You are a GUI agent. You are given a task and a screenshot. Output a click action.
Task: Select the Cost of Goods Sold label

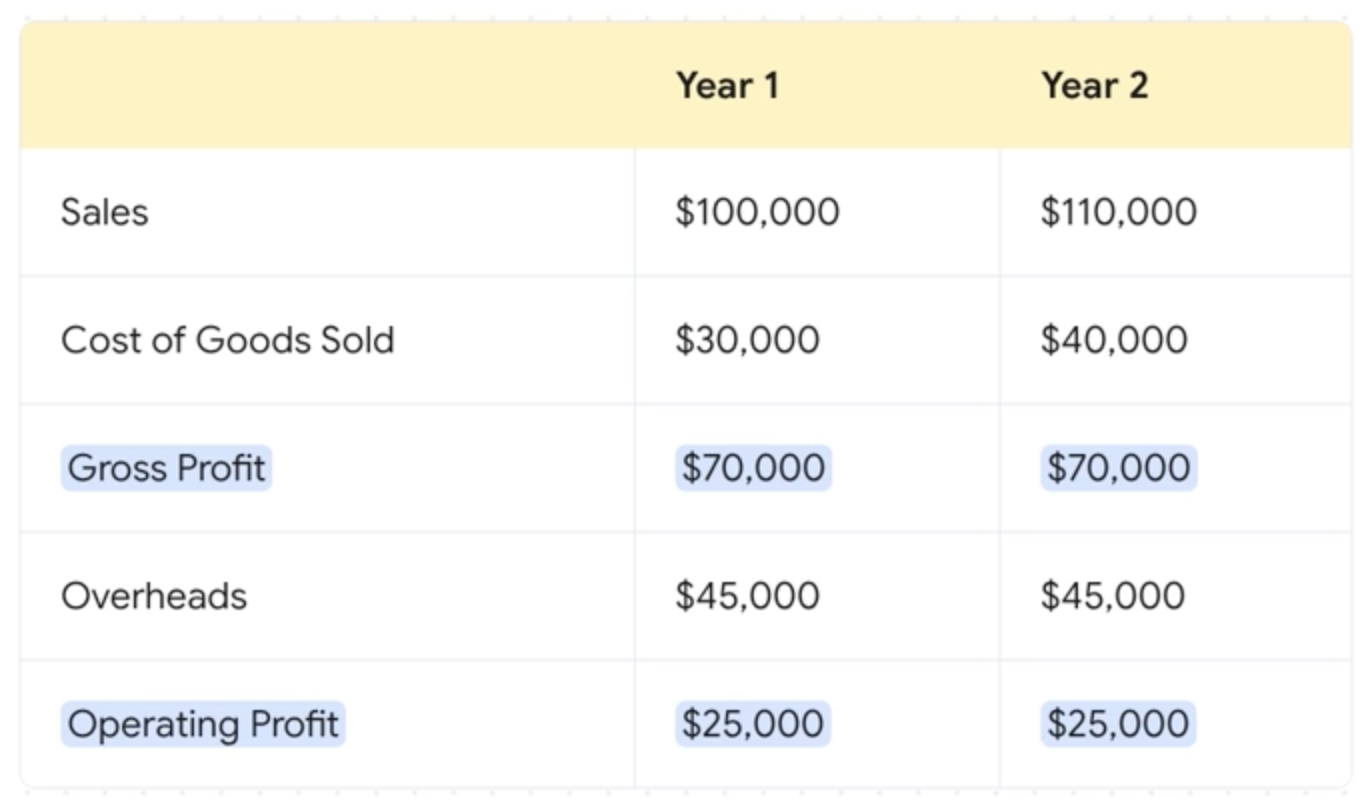[227, 340]
